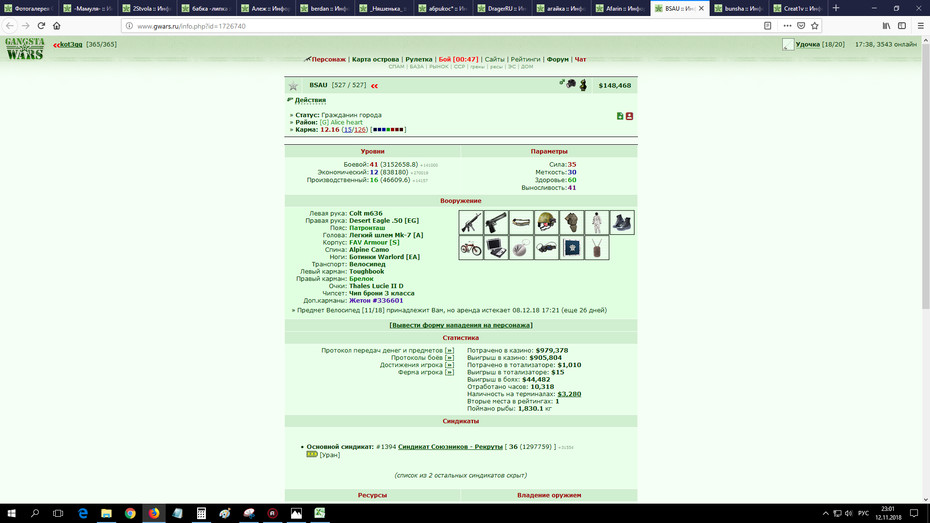Switch to the bunsha browser tab
This screenshot has width=930, height=523.
738,8
